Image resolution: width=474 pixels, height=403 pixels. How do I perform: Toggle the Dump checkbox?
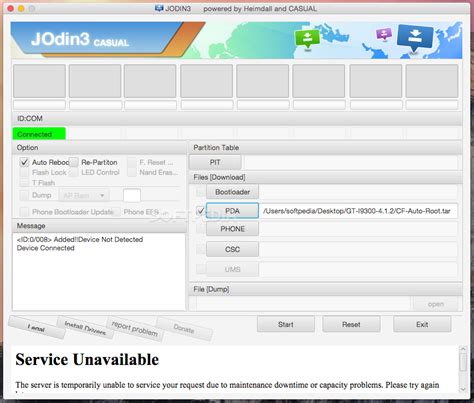pyautogui.click(x=24, y=195)
